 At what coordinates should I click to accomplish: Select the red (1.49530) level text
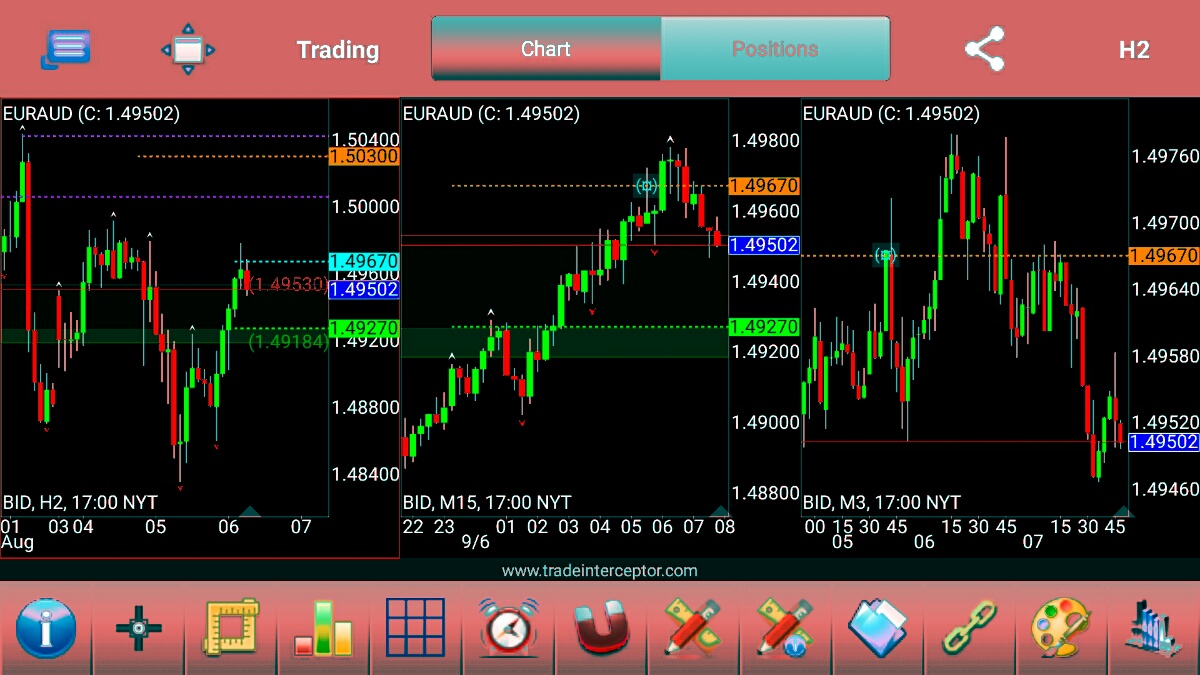(288, 285)
